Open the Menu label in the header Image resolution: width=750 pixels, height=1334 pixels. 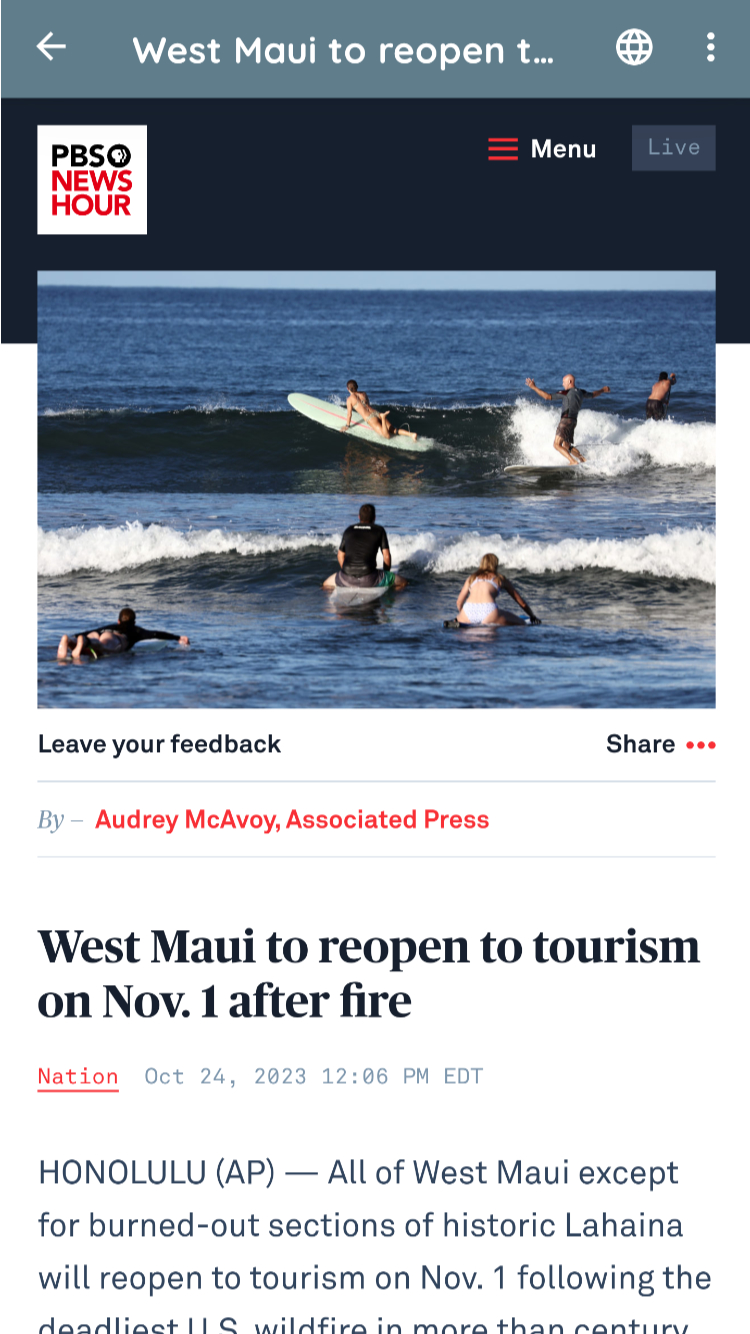click(563, 149)
